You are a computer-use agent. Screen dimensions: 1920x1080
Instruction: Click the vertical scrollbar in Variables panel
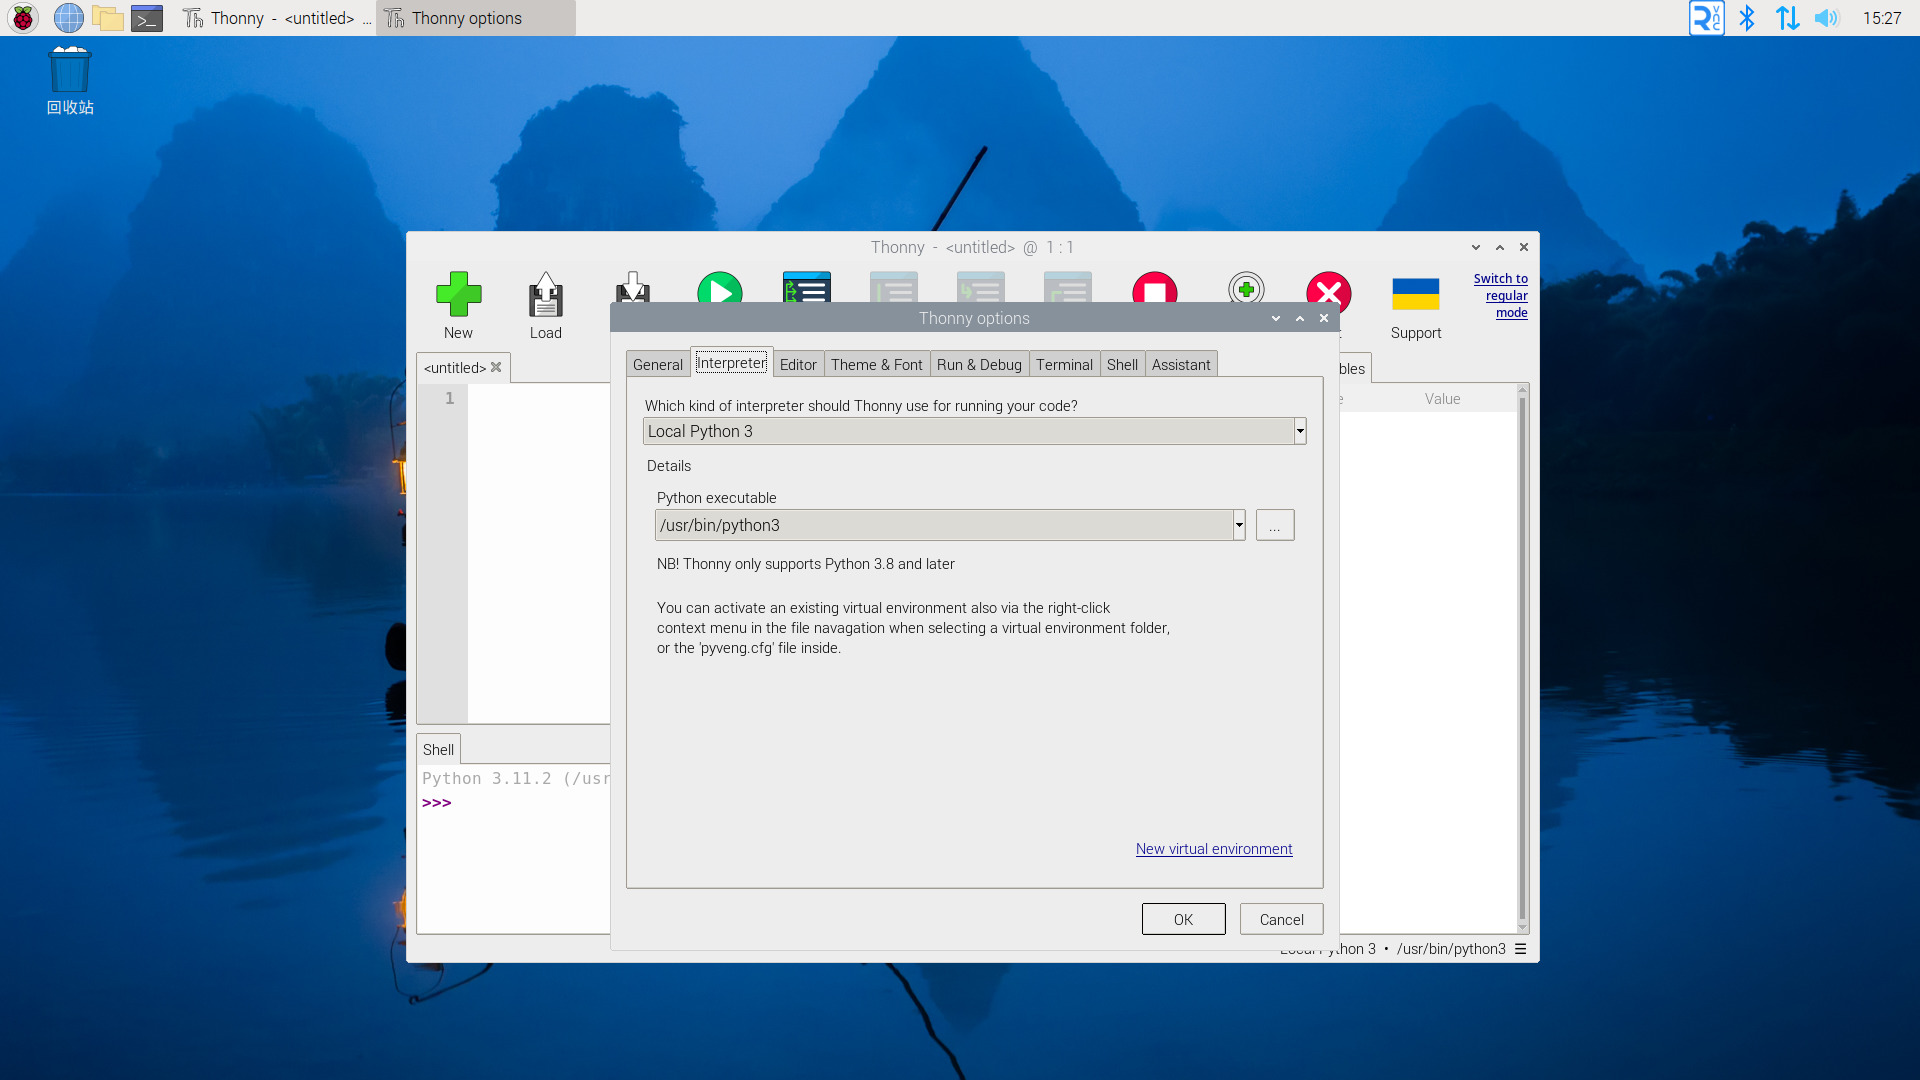click(x=1522, y=658)
